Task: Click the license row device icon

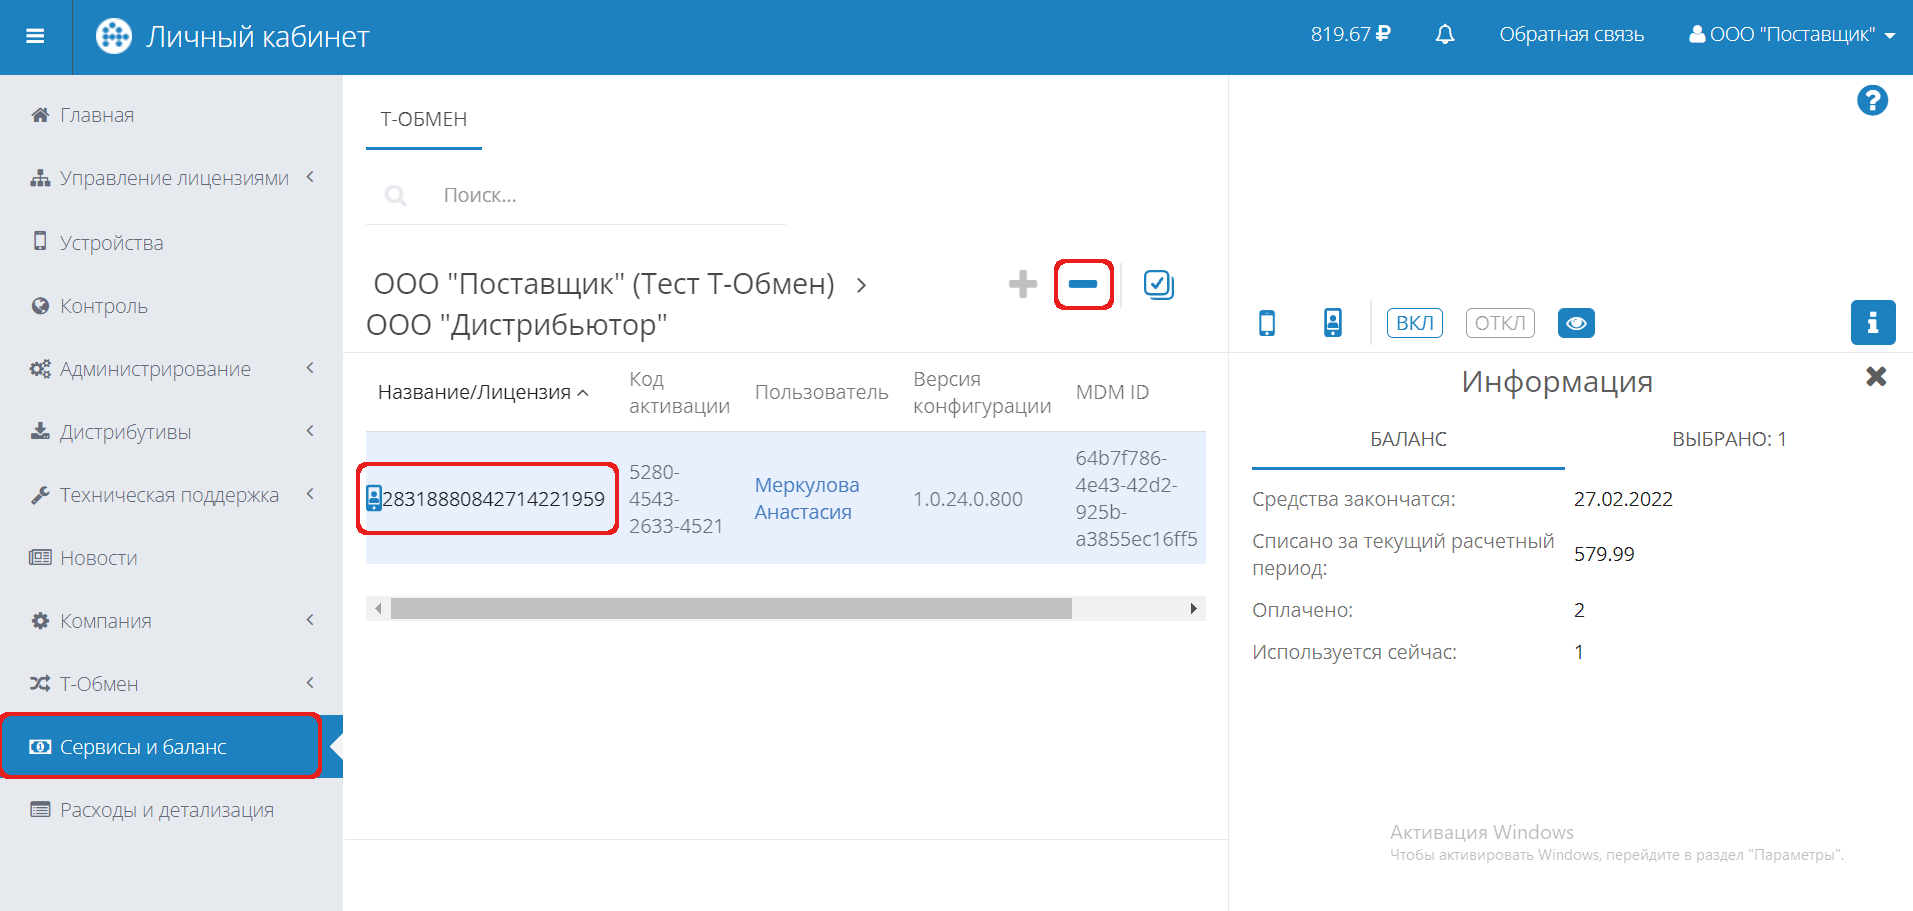Action: point(374,498)
